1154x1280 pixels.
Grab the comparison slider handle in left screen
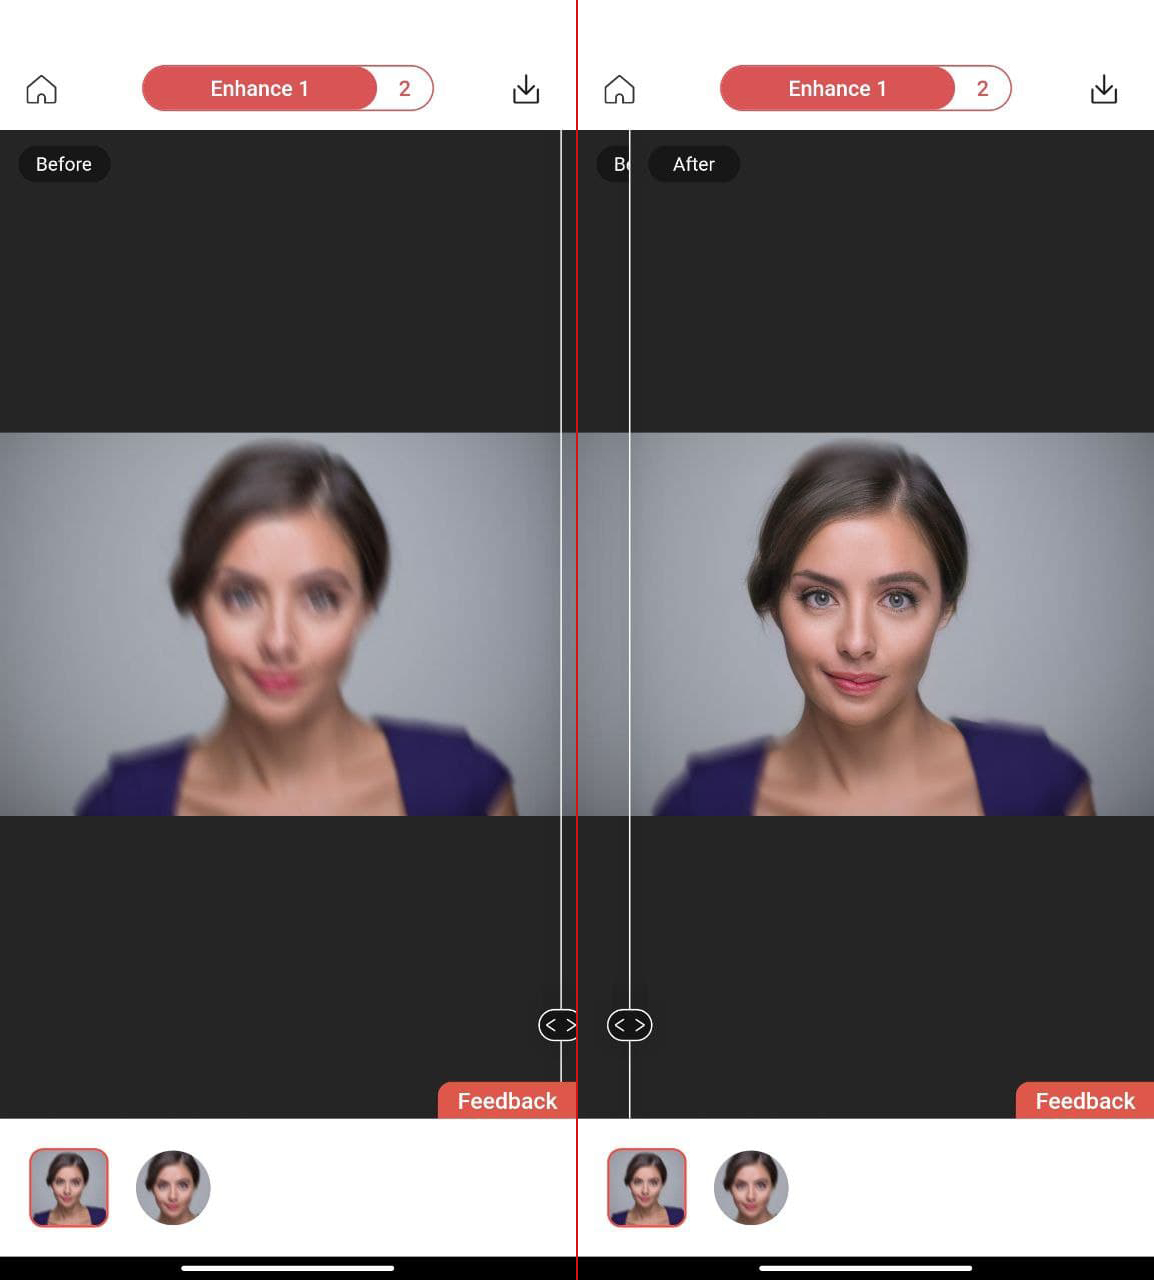click(558, 1025)
